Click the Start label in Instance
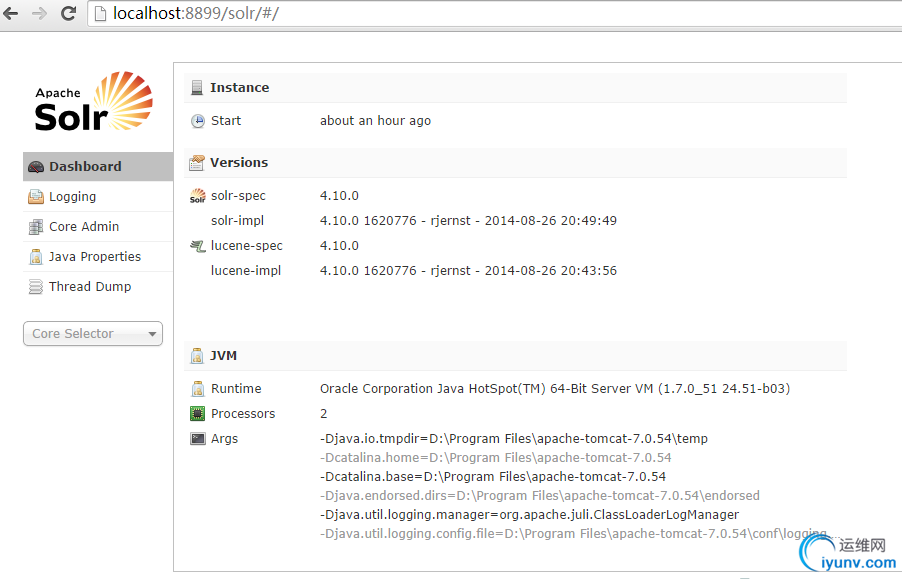This screenshot has width=902, height=579. [226, 121]
